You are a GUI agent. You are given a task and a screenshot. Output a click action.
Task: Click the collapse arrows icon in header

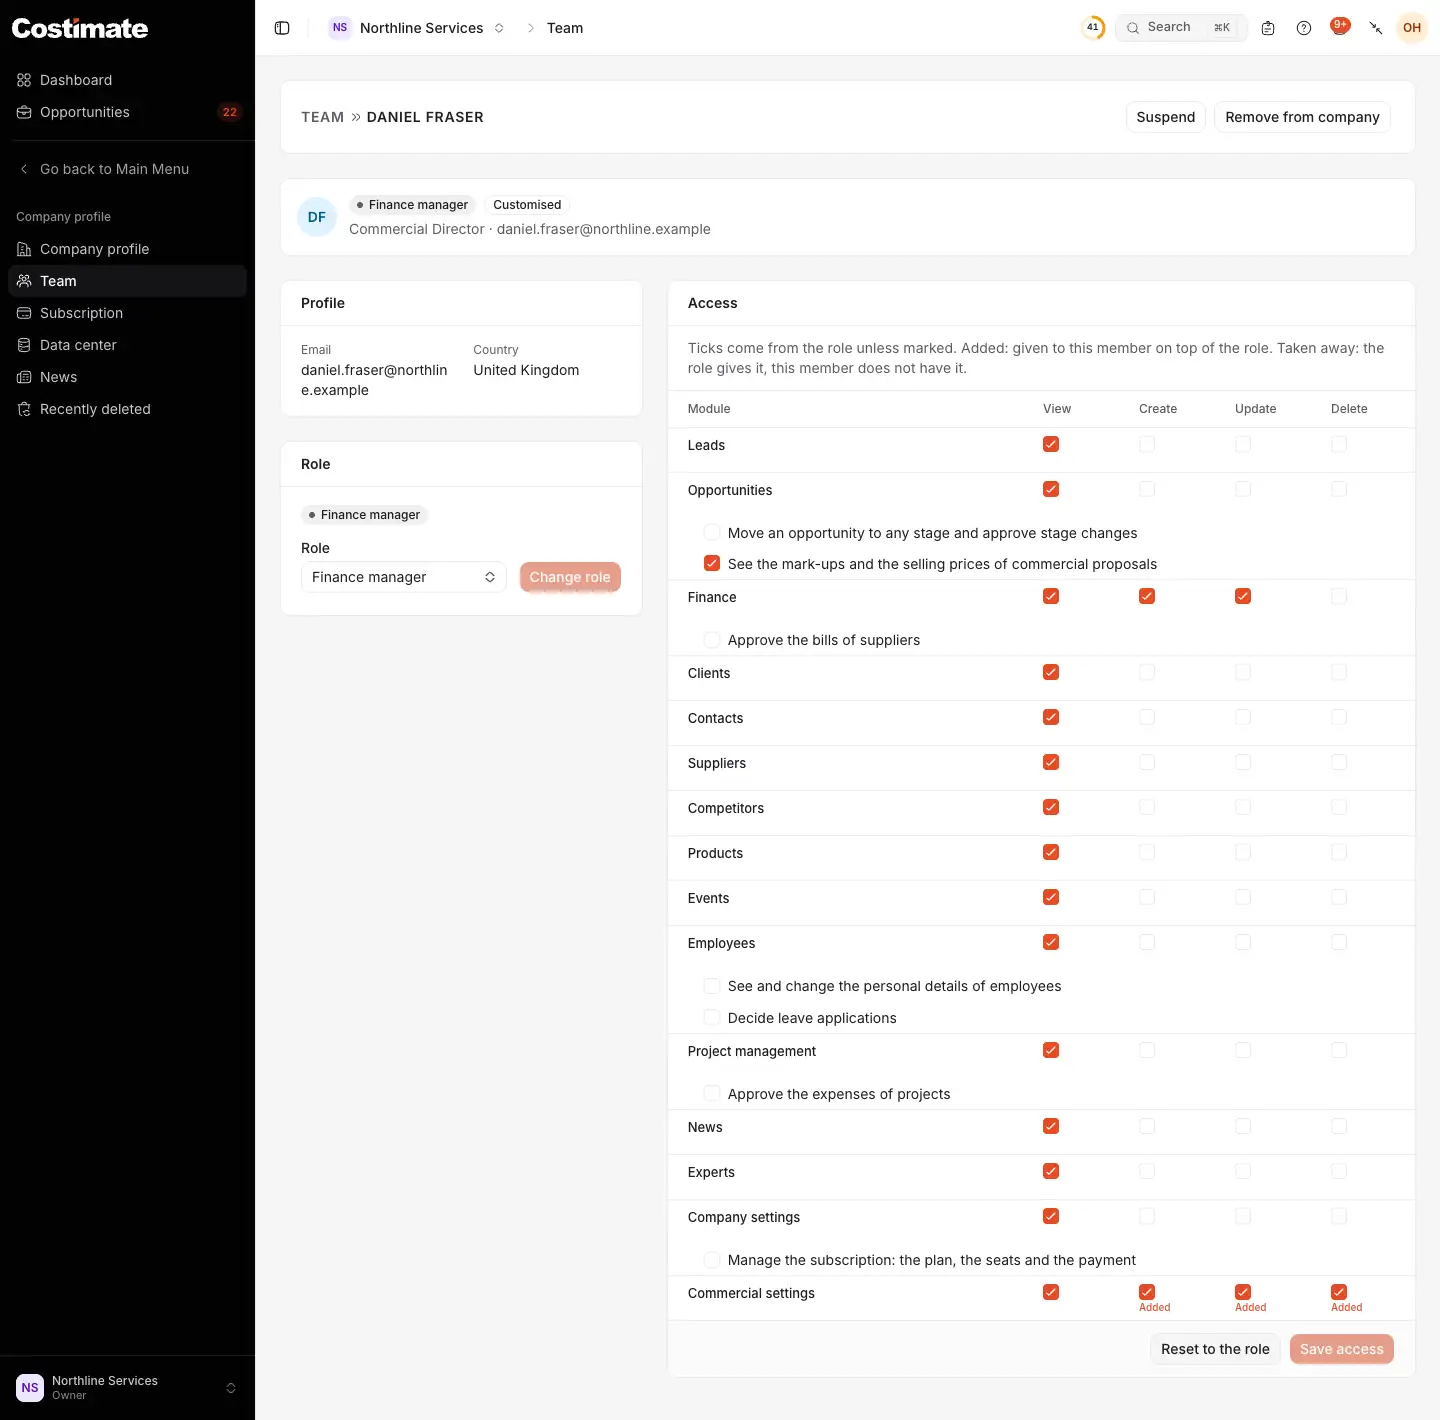click(1376, 28)
